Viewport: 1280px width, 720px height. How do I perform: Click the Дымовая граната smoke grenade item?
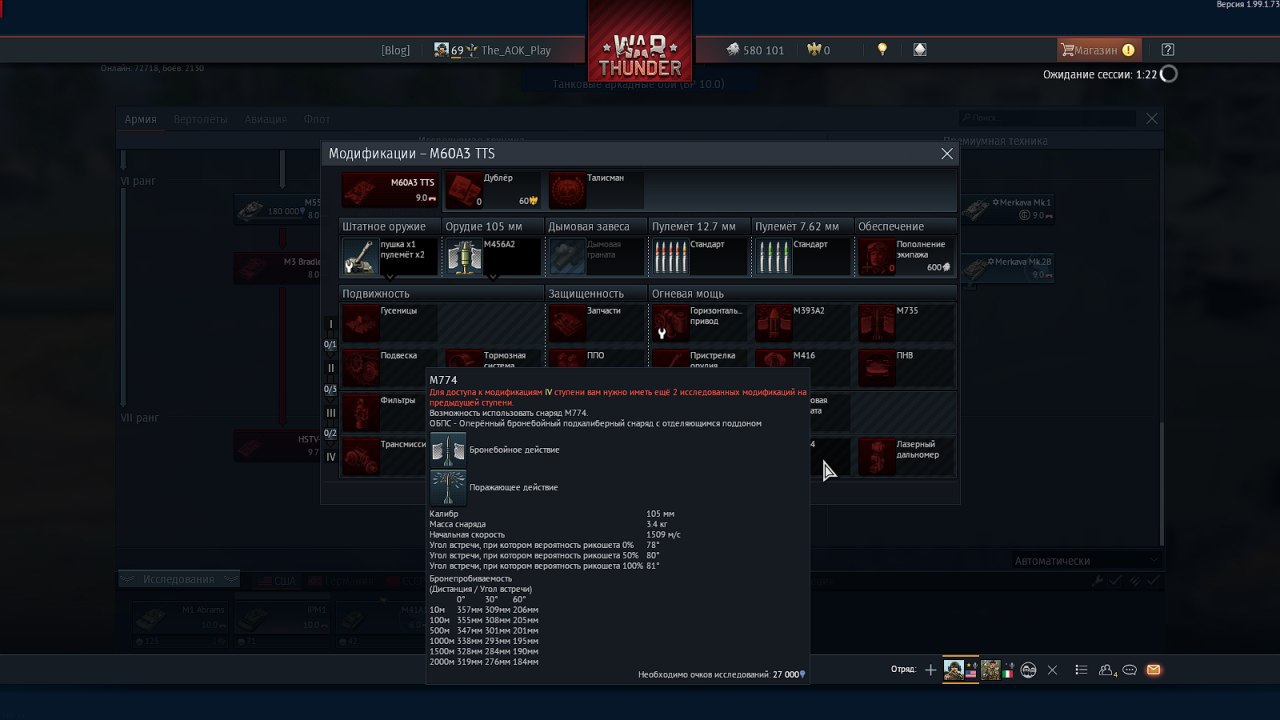tap(596, 256)
